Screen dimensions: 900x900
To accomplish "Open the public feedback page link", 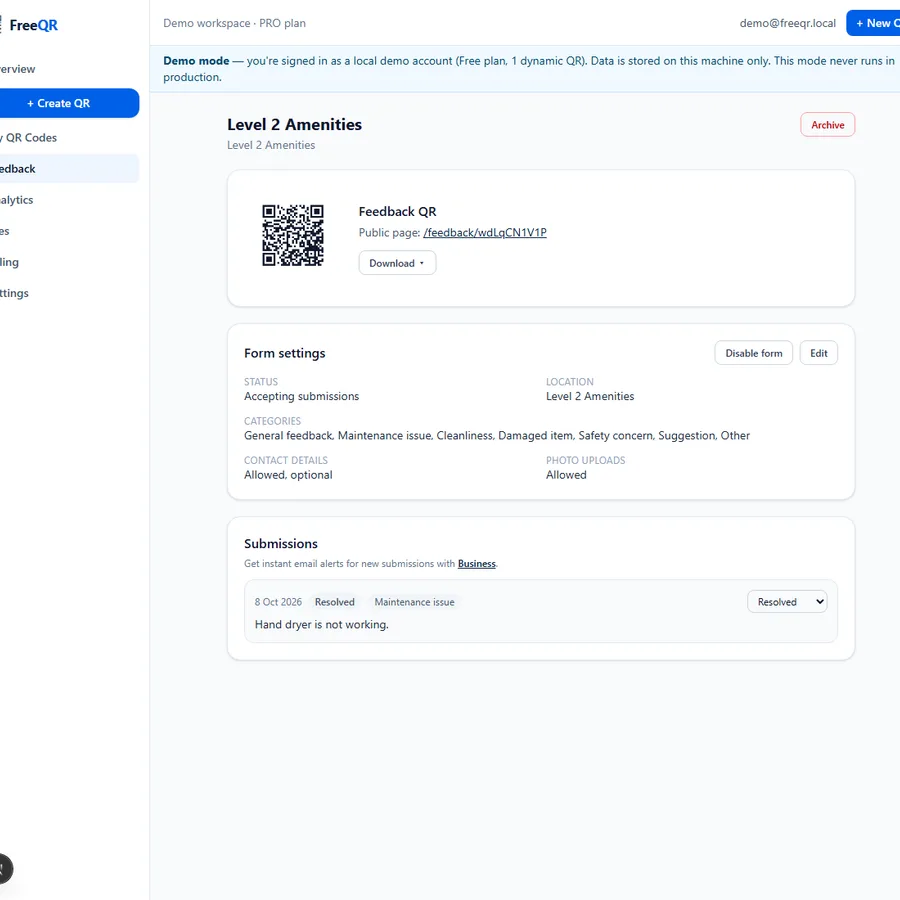I will 484,232.
